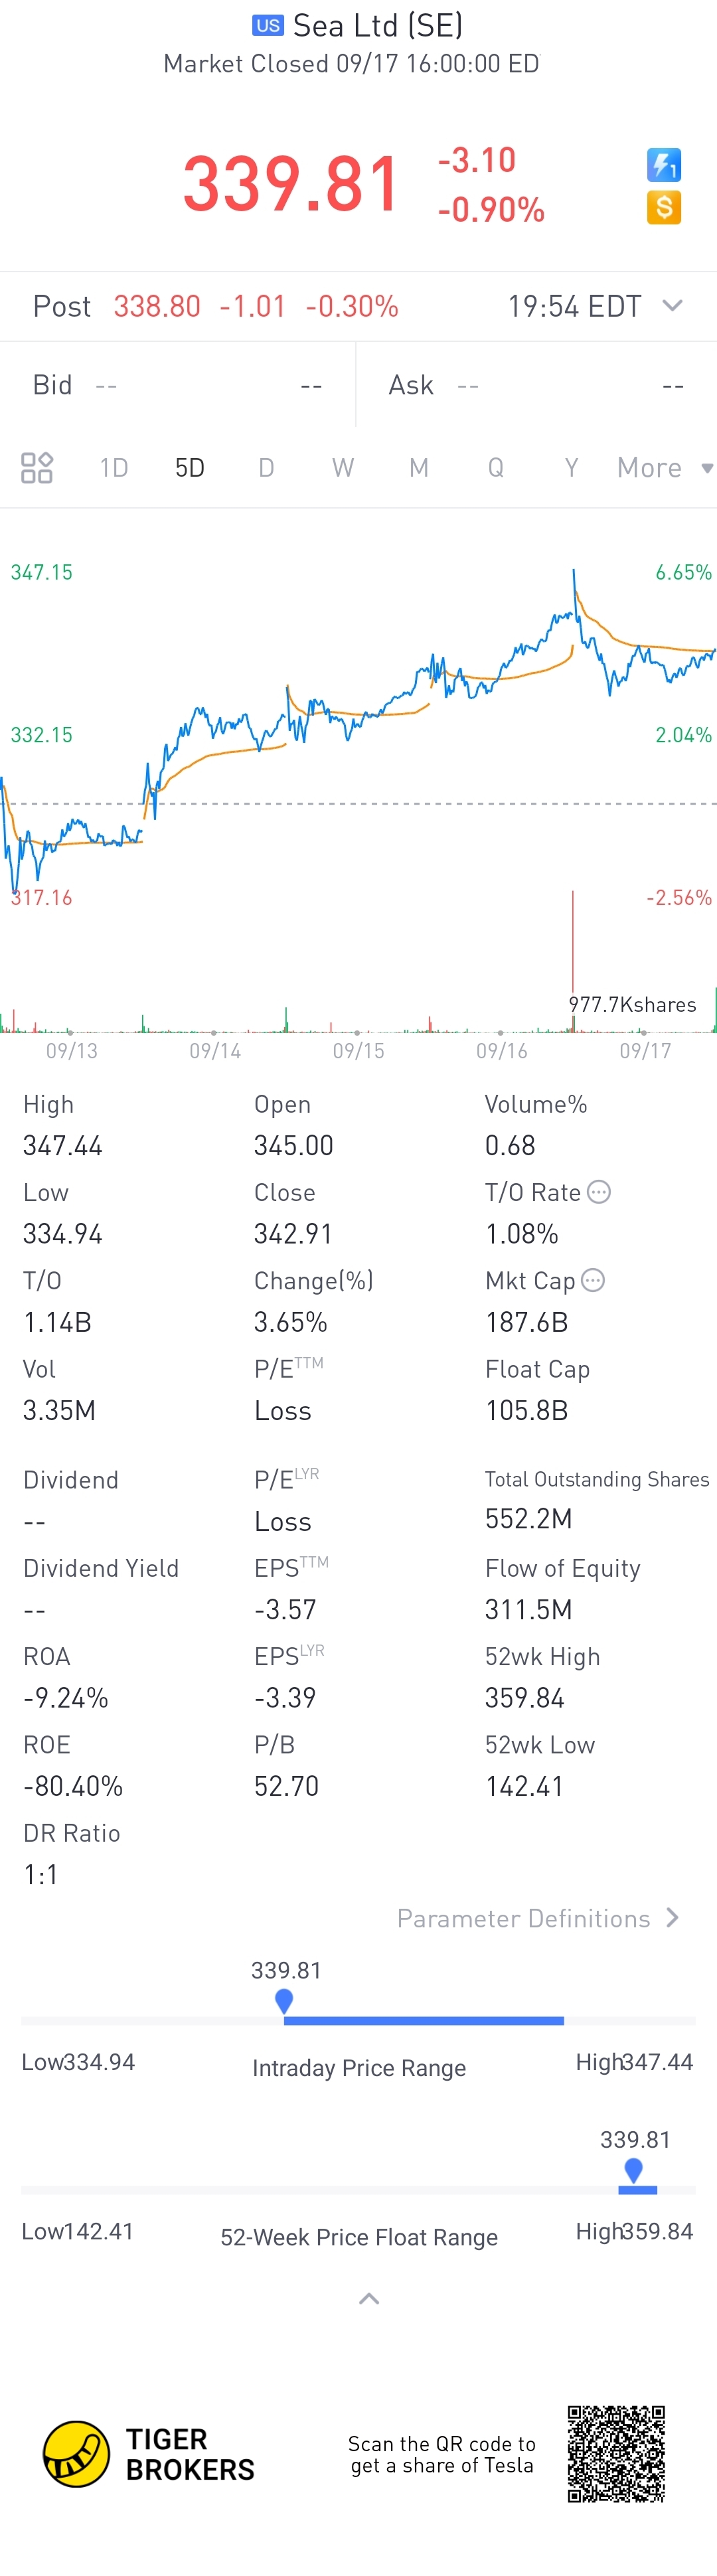Open the More chart periods dropdown
The width and height of the screenshot is (717, 2576).
pyautogui.click(x=664, y=468)
